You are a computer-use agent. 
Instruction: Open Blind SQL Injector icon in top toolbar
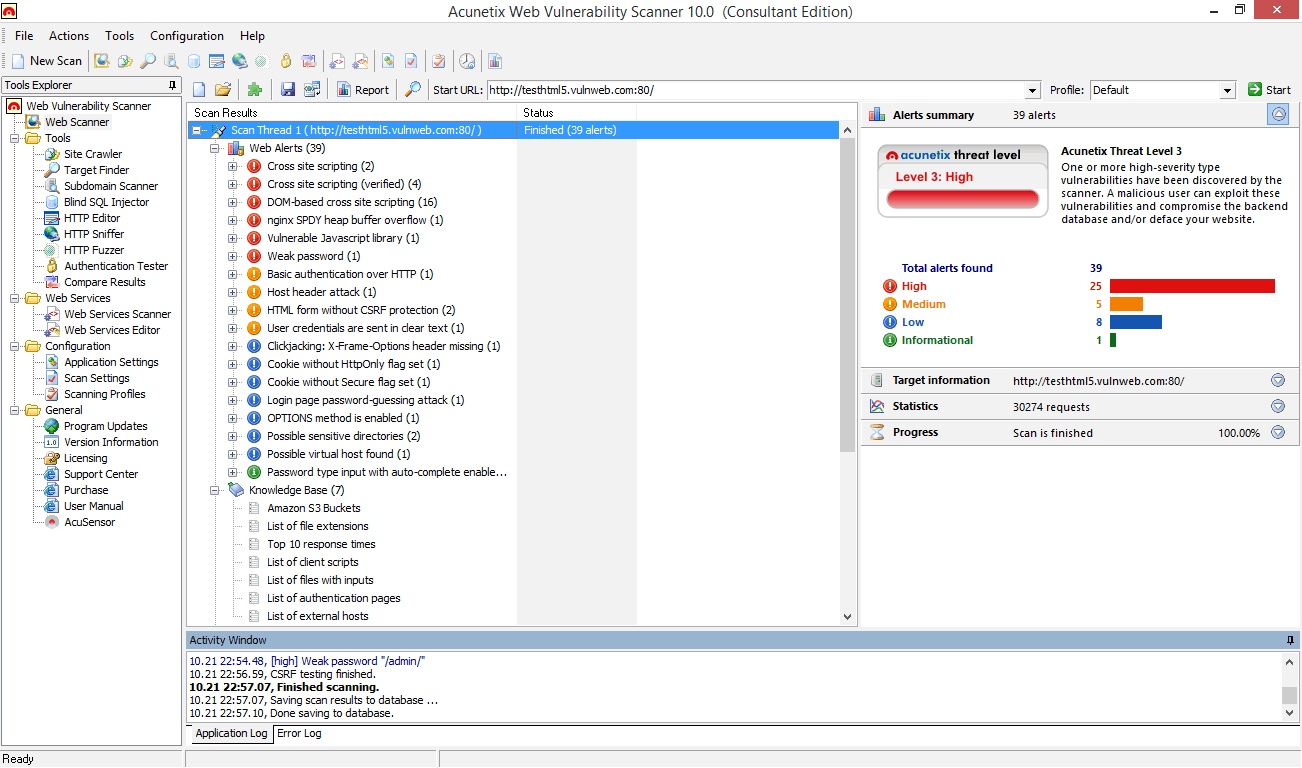click(194, 61)
